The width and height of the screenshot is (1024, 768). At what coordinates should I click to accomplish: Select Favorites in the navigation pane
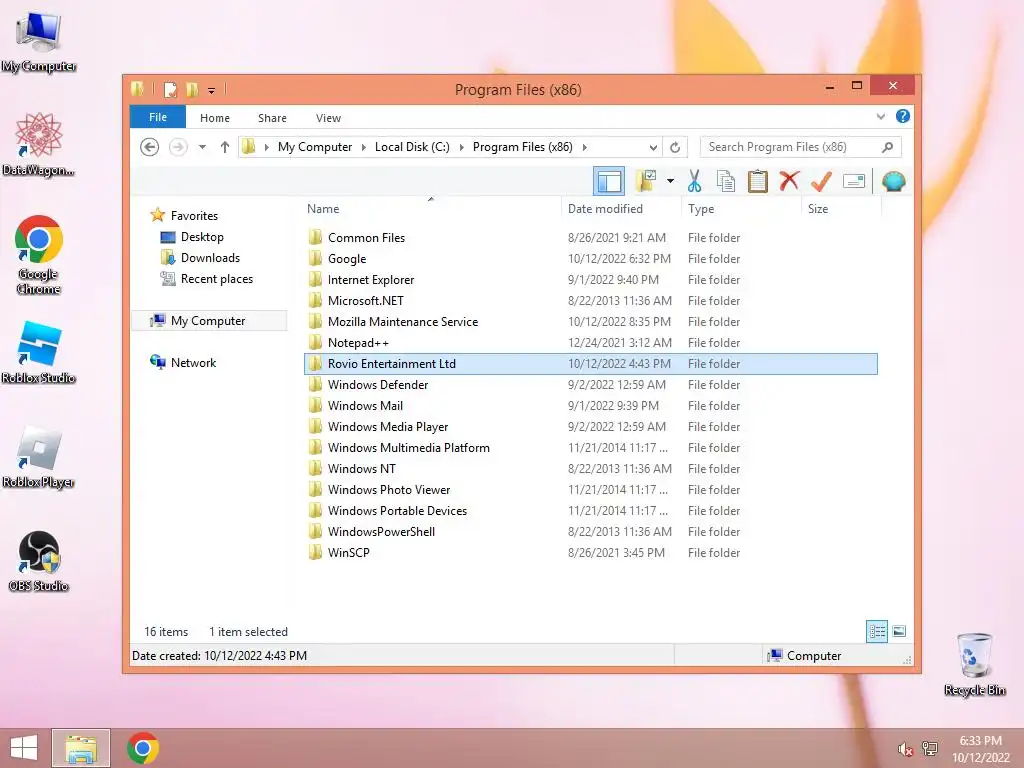[194, 216]
